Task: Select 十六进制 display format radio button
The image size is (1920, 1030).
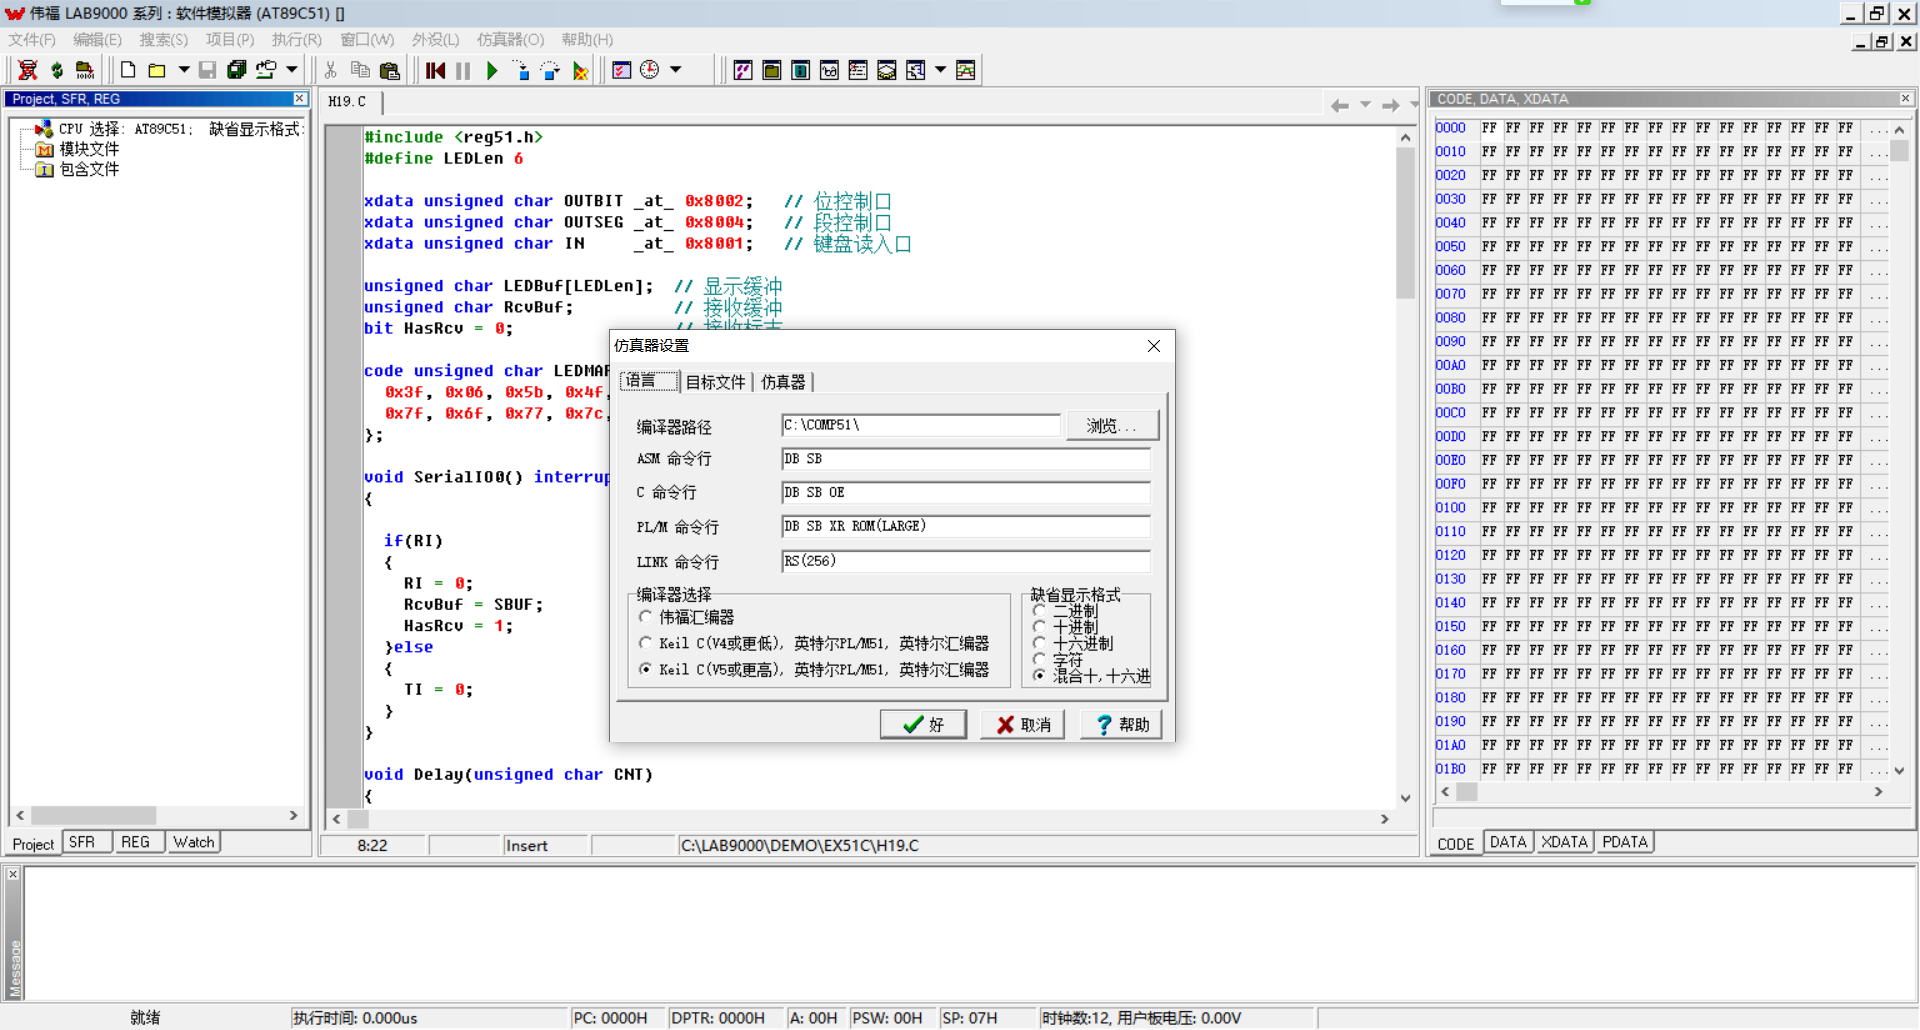Action: point(1040,643)
